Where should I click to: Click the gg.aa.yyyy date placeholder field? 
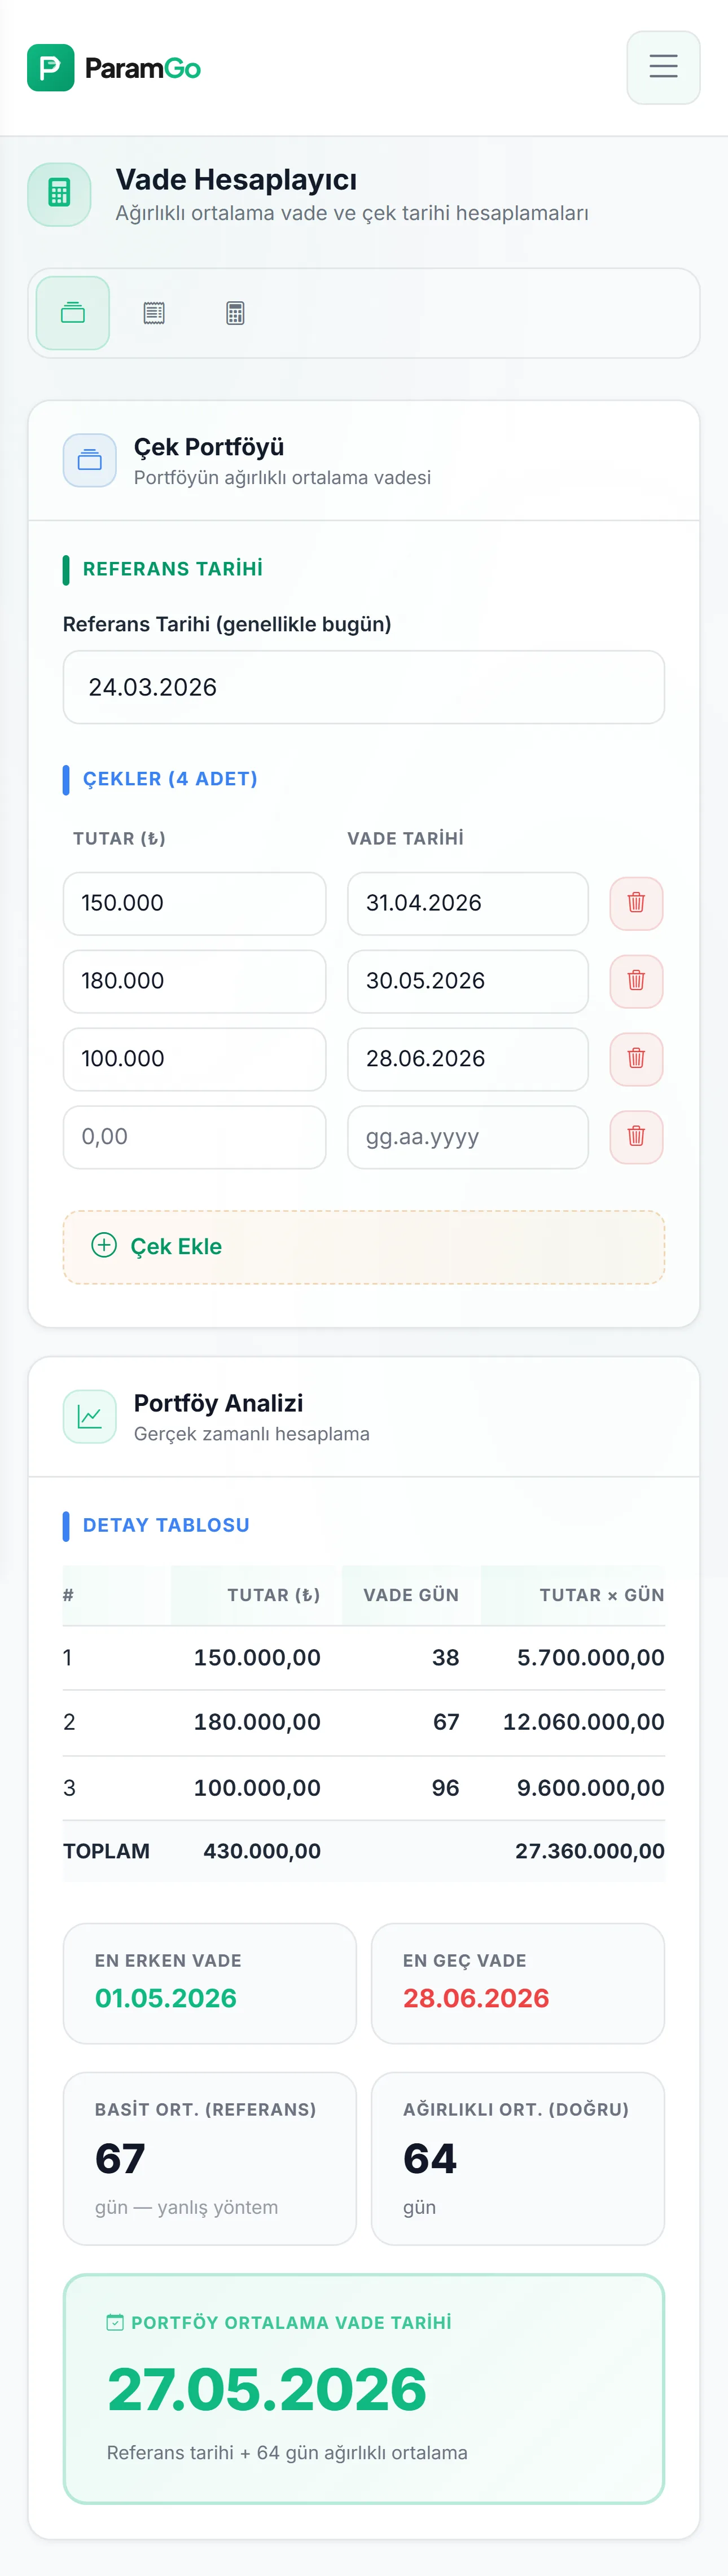[x=467, y=1137]
